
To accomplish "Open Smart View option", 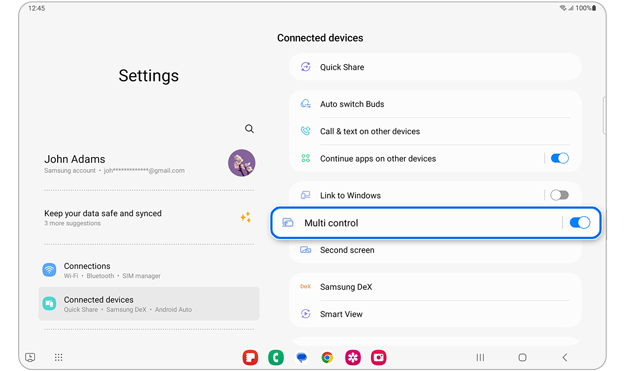I will click(435, 314).
